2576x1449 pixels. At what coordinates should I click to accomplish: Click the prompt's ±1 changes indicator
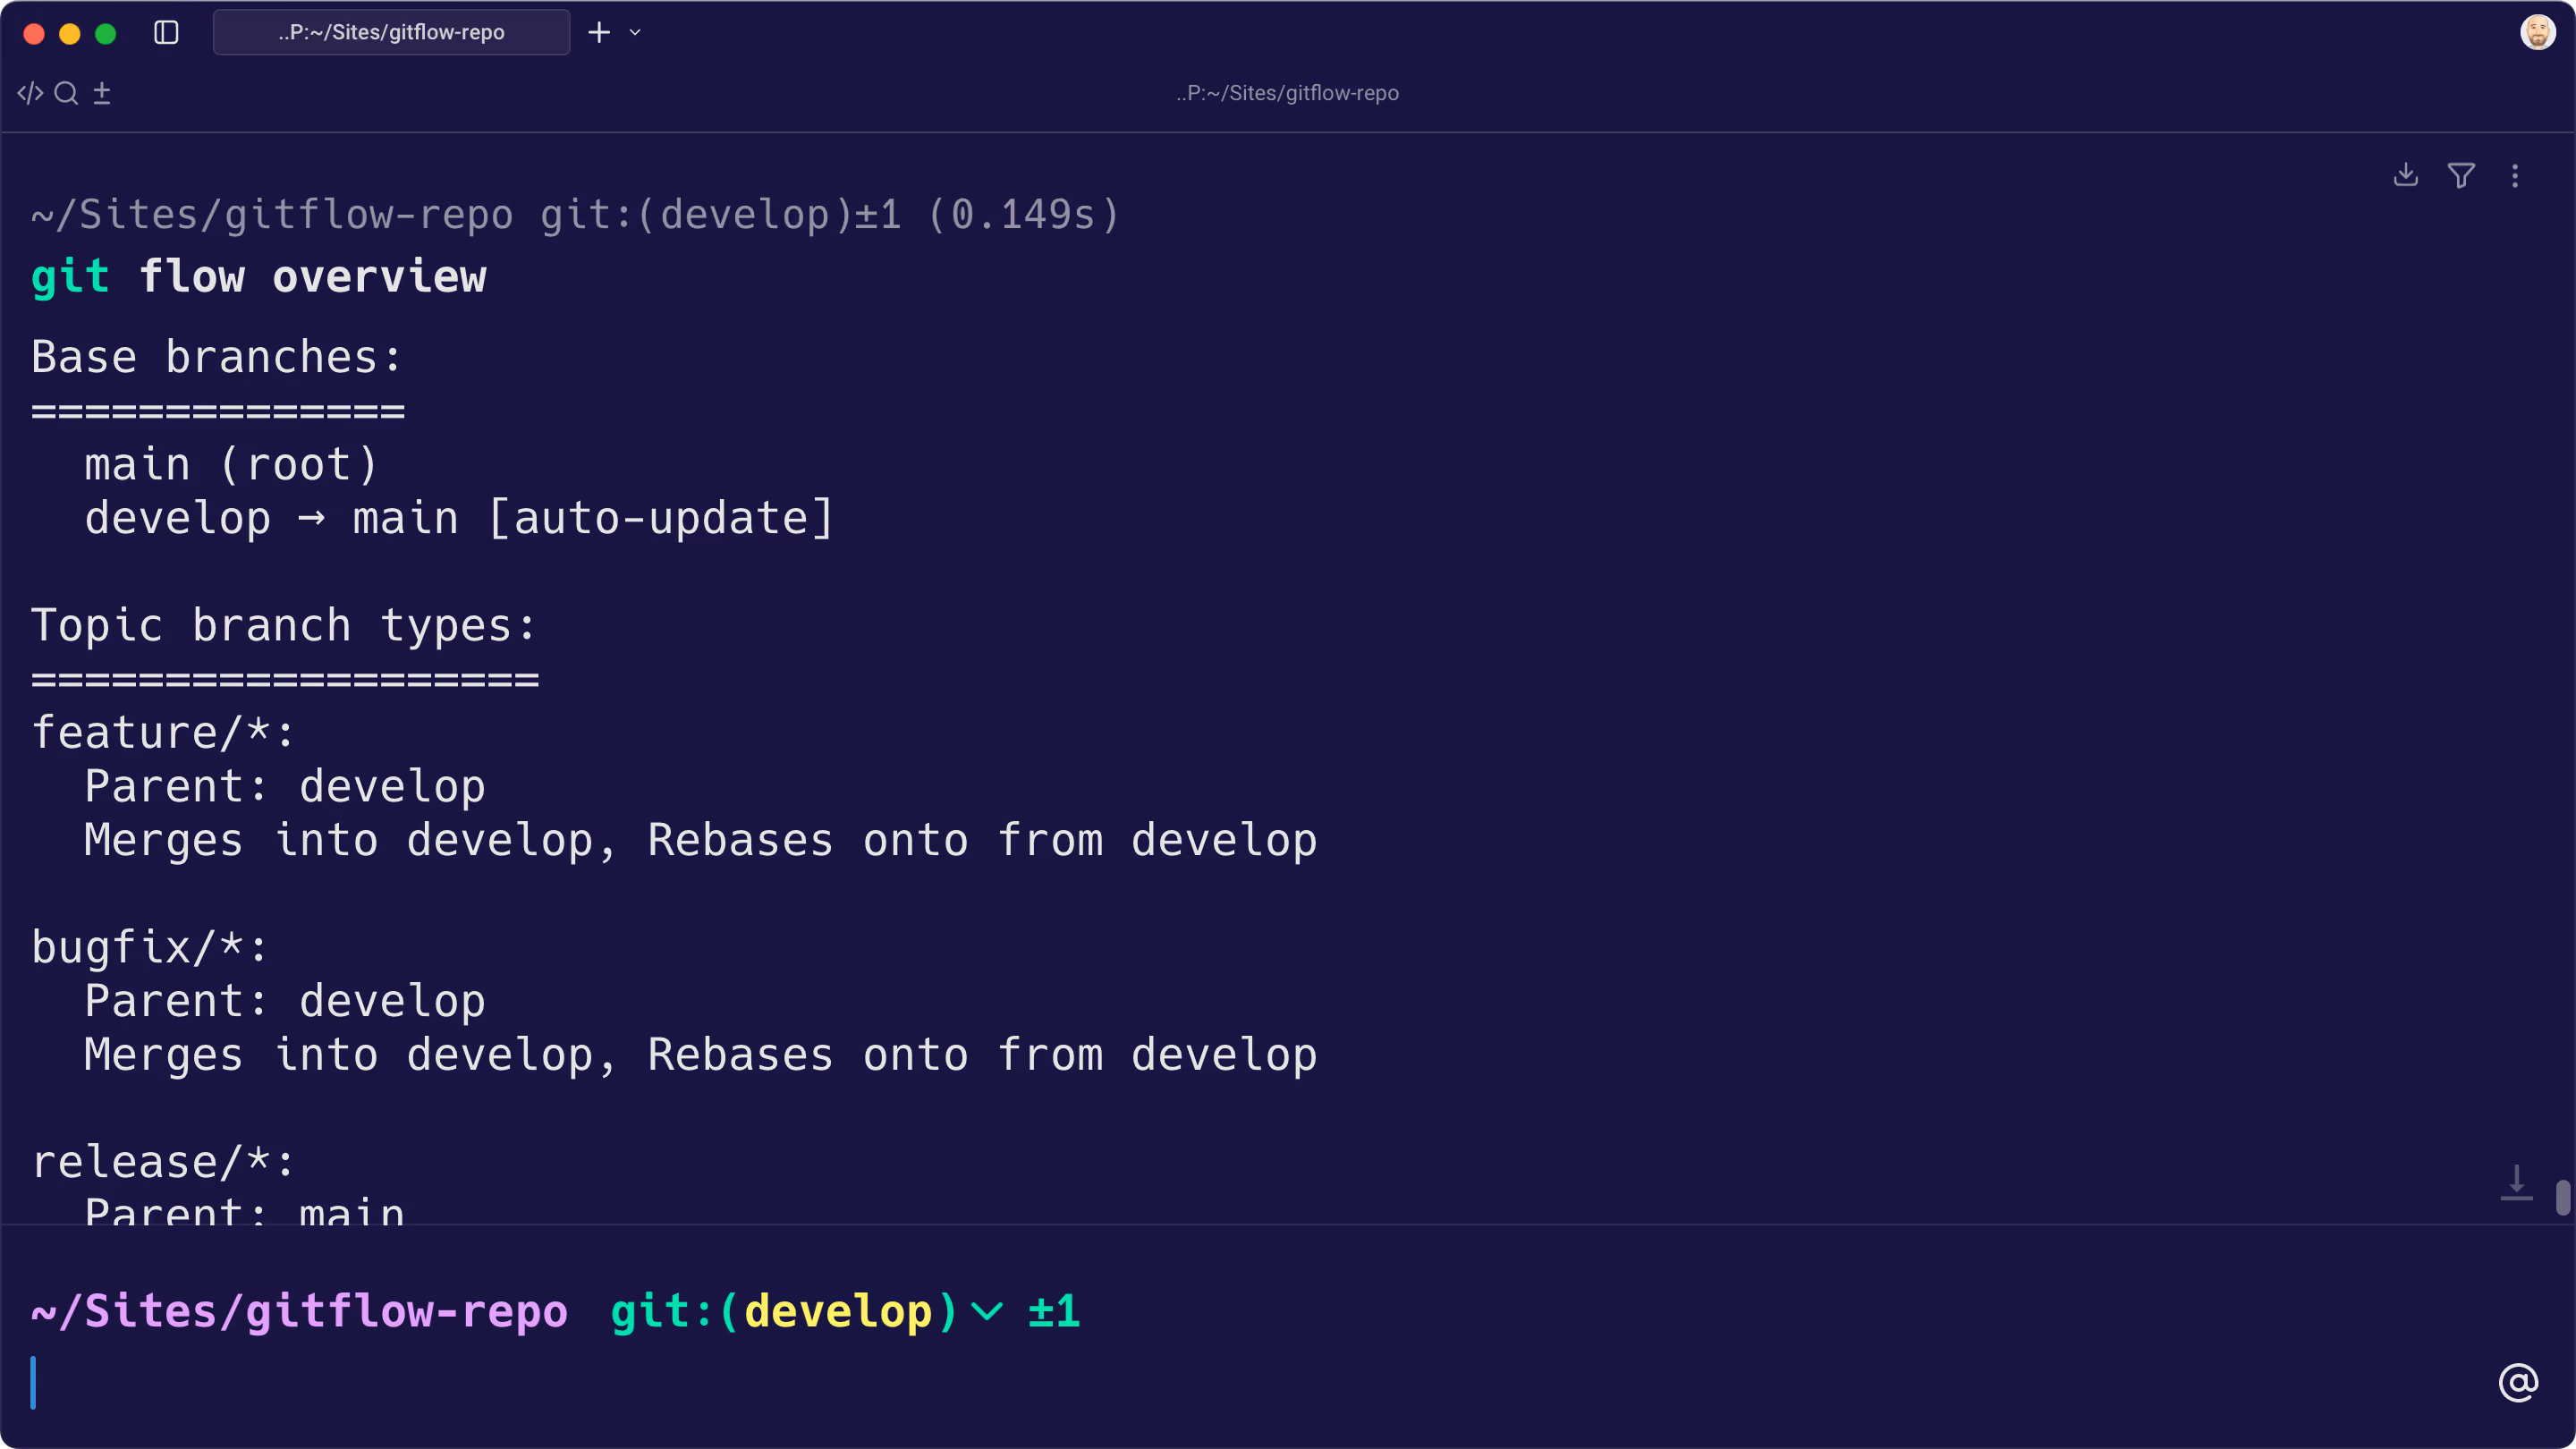tap(1054, 1311)
